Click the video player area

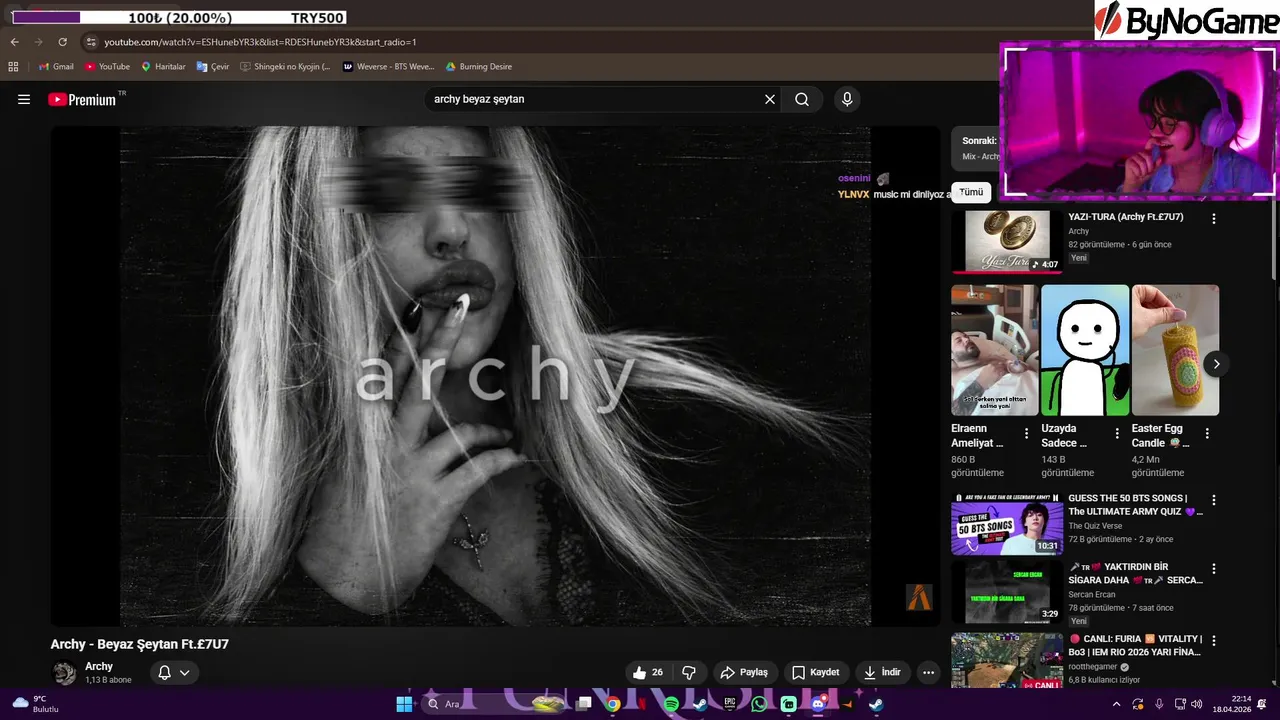[495, 376]
